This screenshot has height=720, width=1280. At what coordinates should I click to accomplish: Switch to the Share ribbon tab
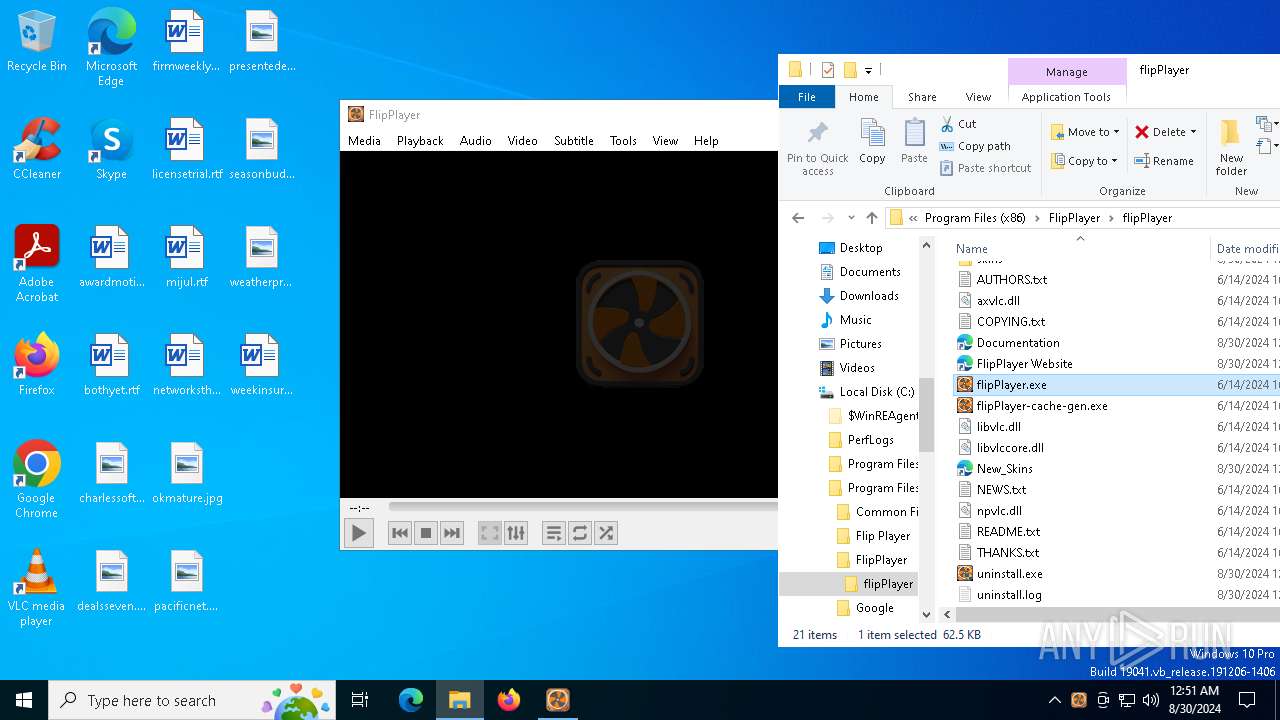coord(922,97)
